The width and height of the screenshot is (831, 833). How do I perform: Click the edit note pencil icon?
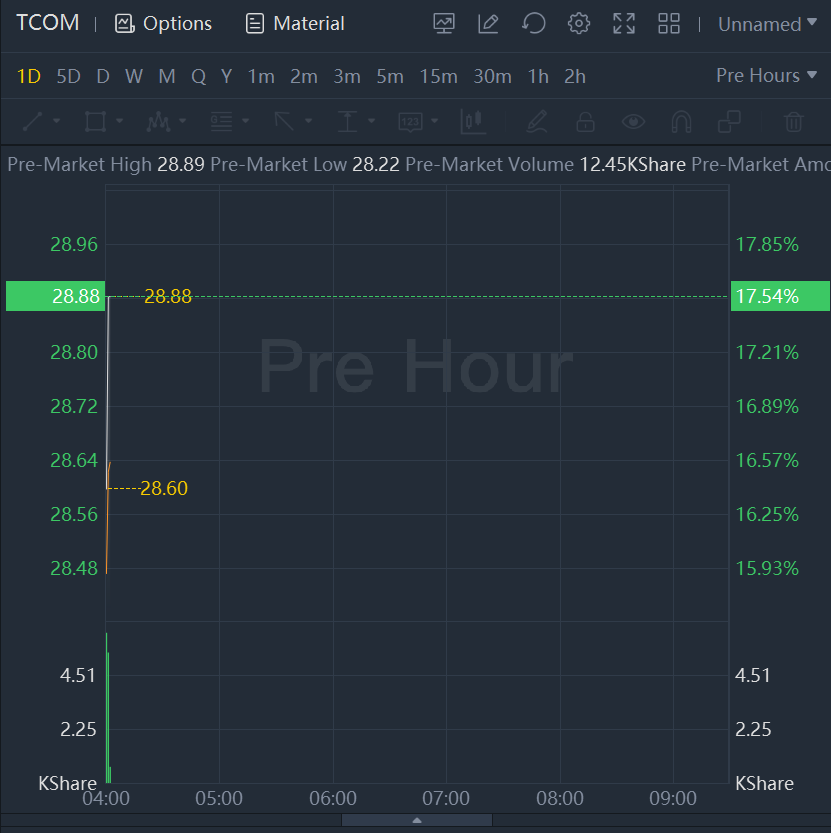(x=488, y=24)
